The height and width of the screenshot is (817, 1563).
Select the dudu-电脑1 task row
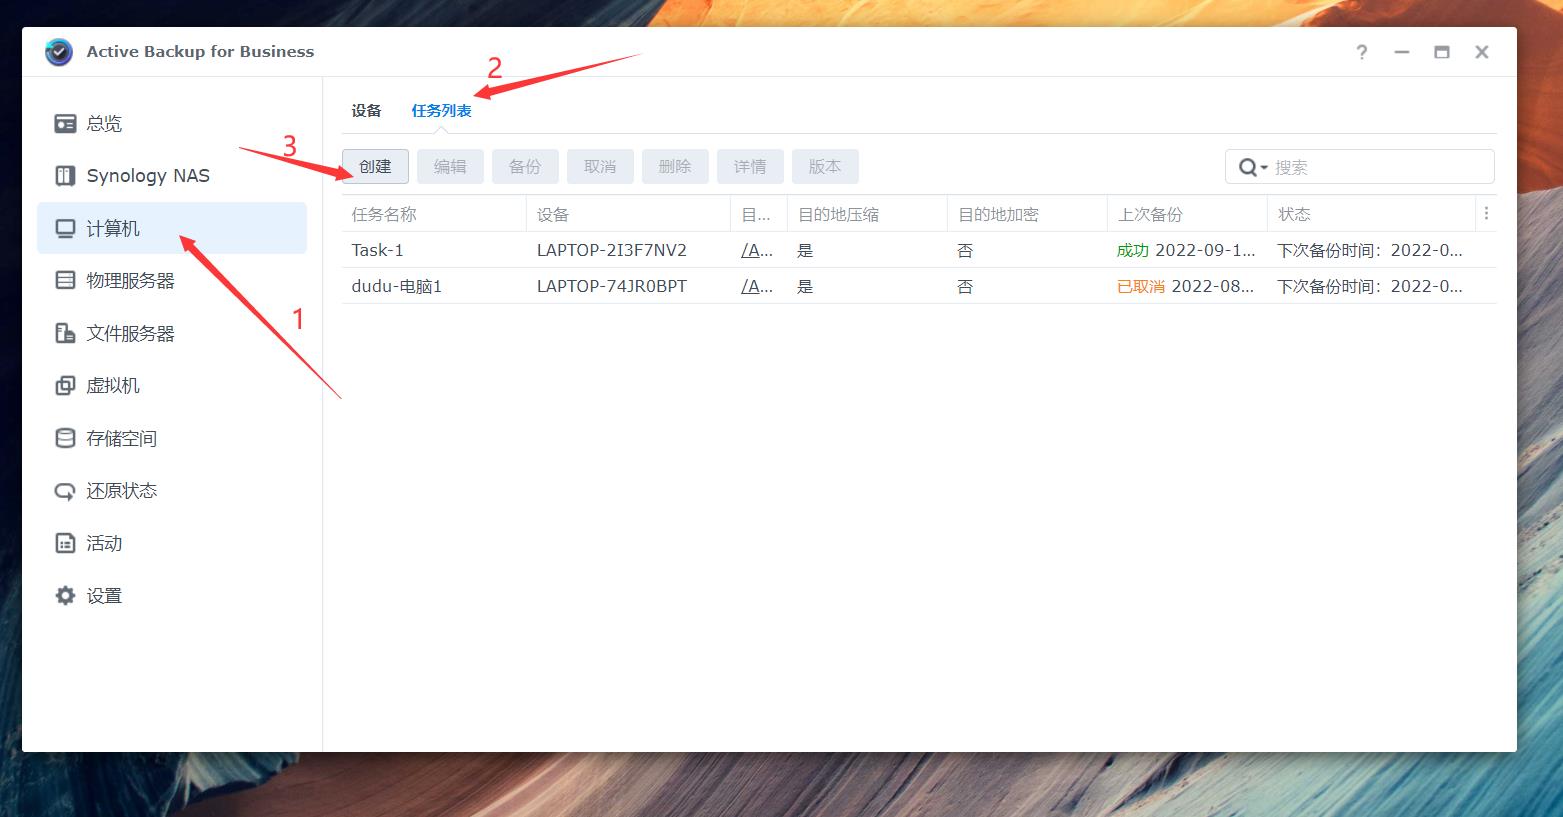pos(919,286)
